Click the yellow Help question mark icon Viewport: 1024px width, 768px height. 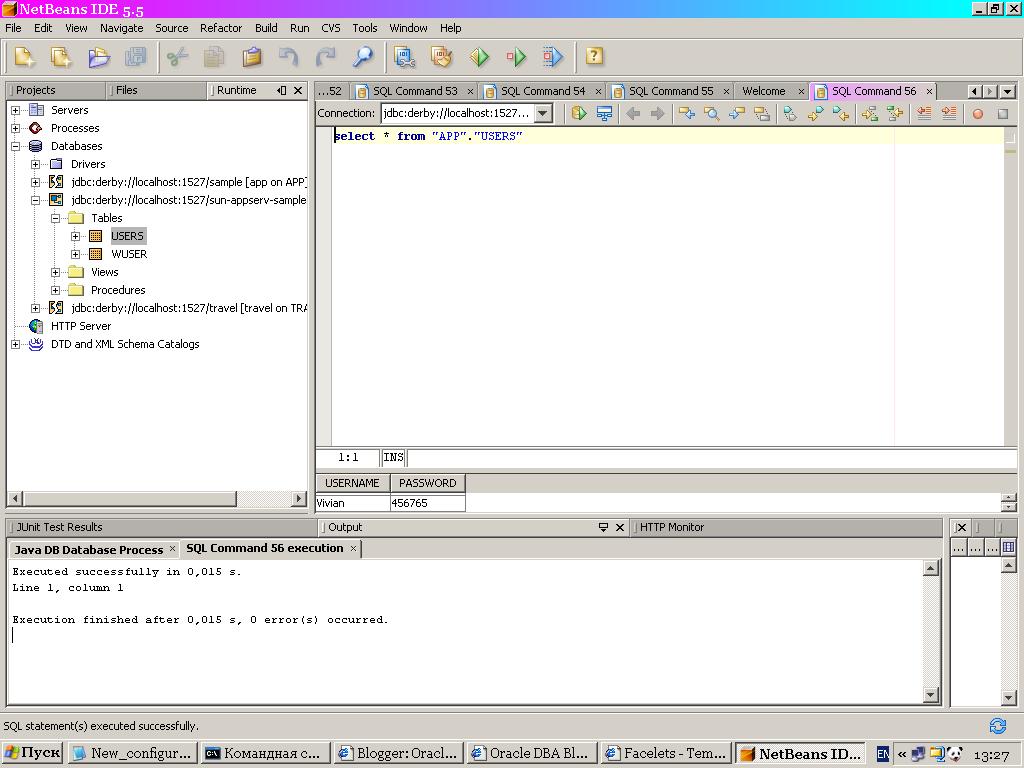pos(594,56)
